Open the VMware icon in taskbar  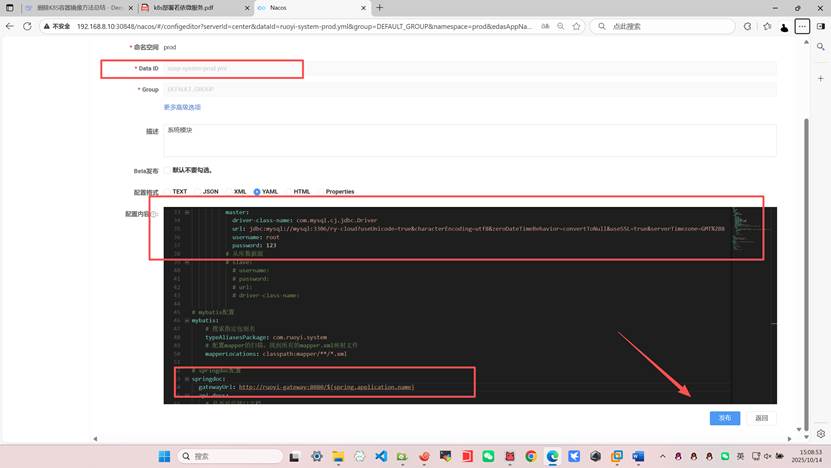click(617, 456)
